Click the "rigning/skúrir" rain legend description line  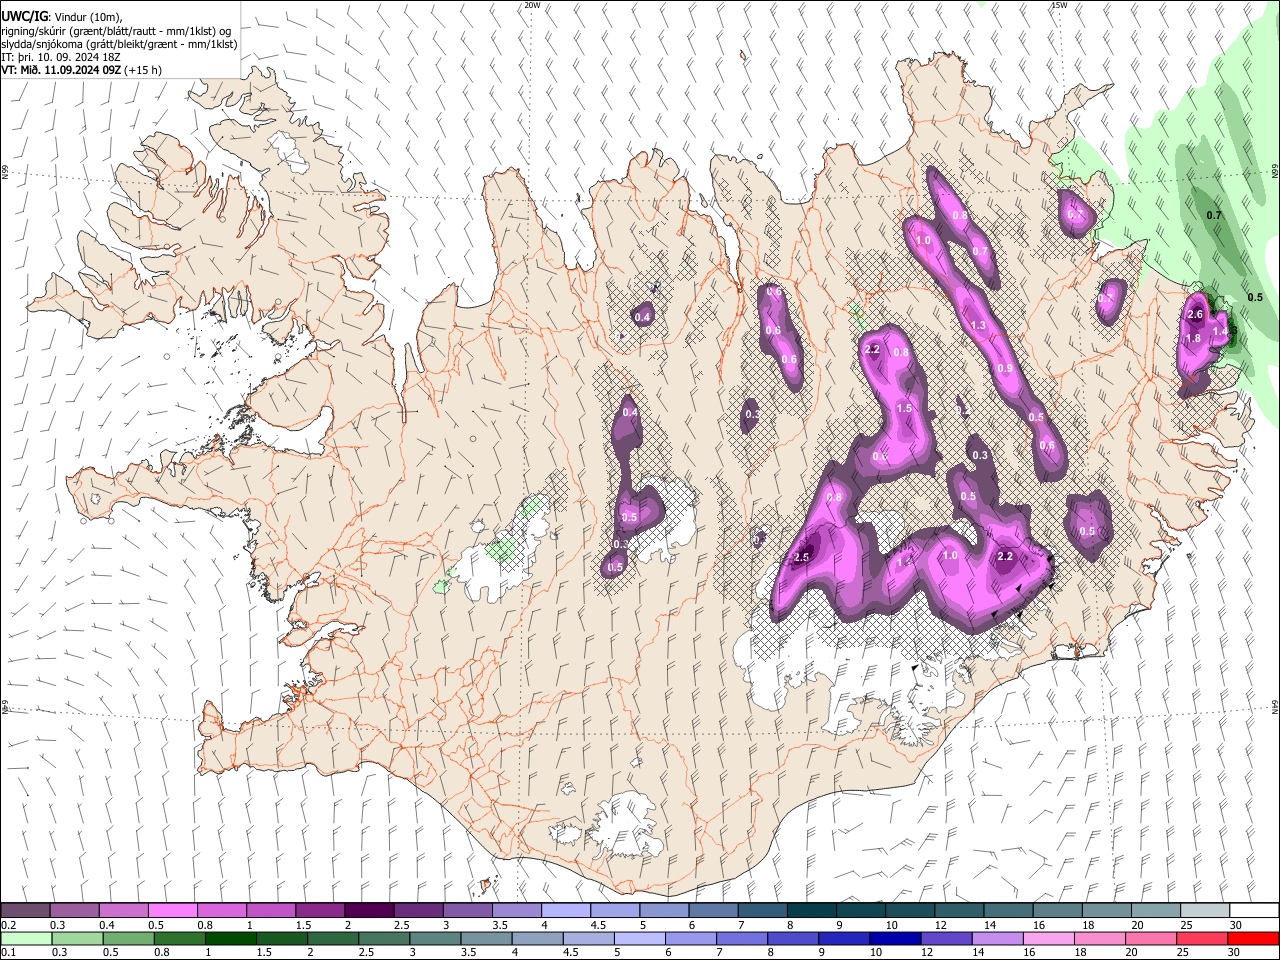(118, 31)
